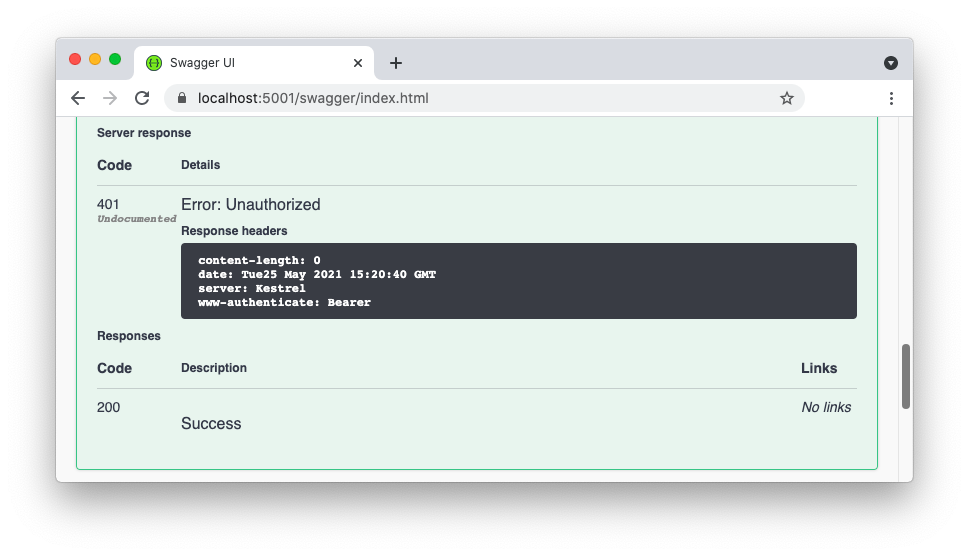Image resolution: width=969 pixels, height=556 pixels.
Task: Click the www-authenticate: Bearer header line
Action: click(284, 302)
